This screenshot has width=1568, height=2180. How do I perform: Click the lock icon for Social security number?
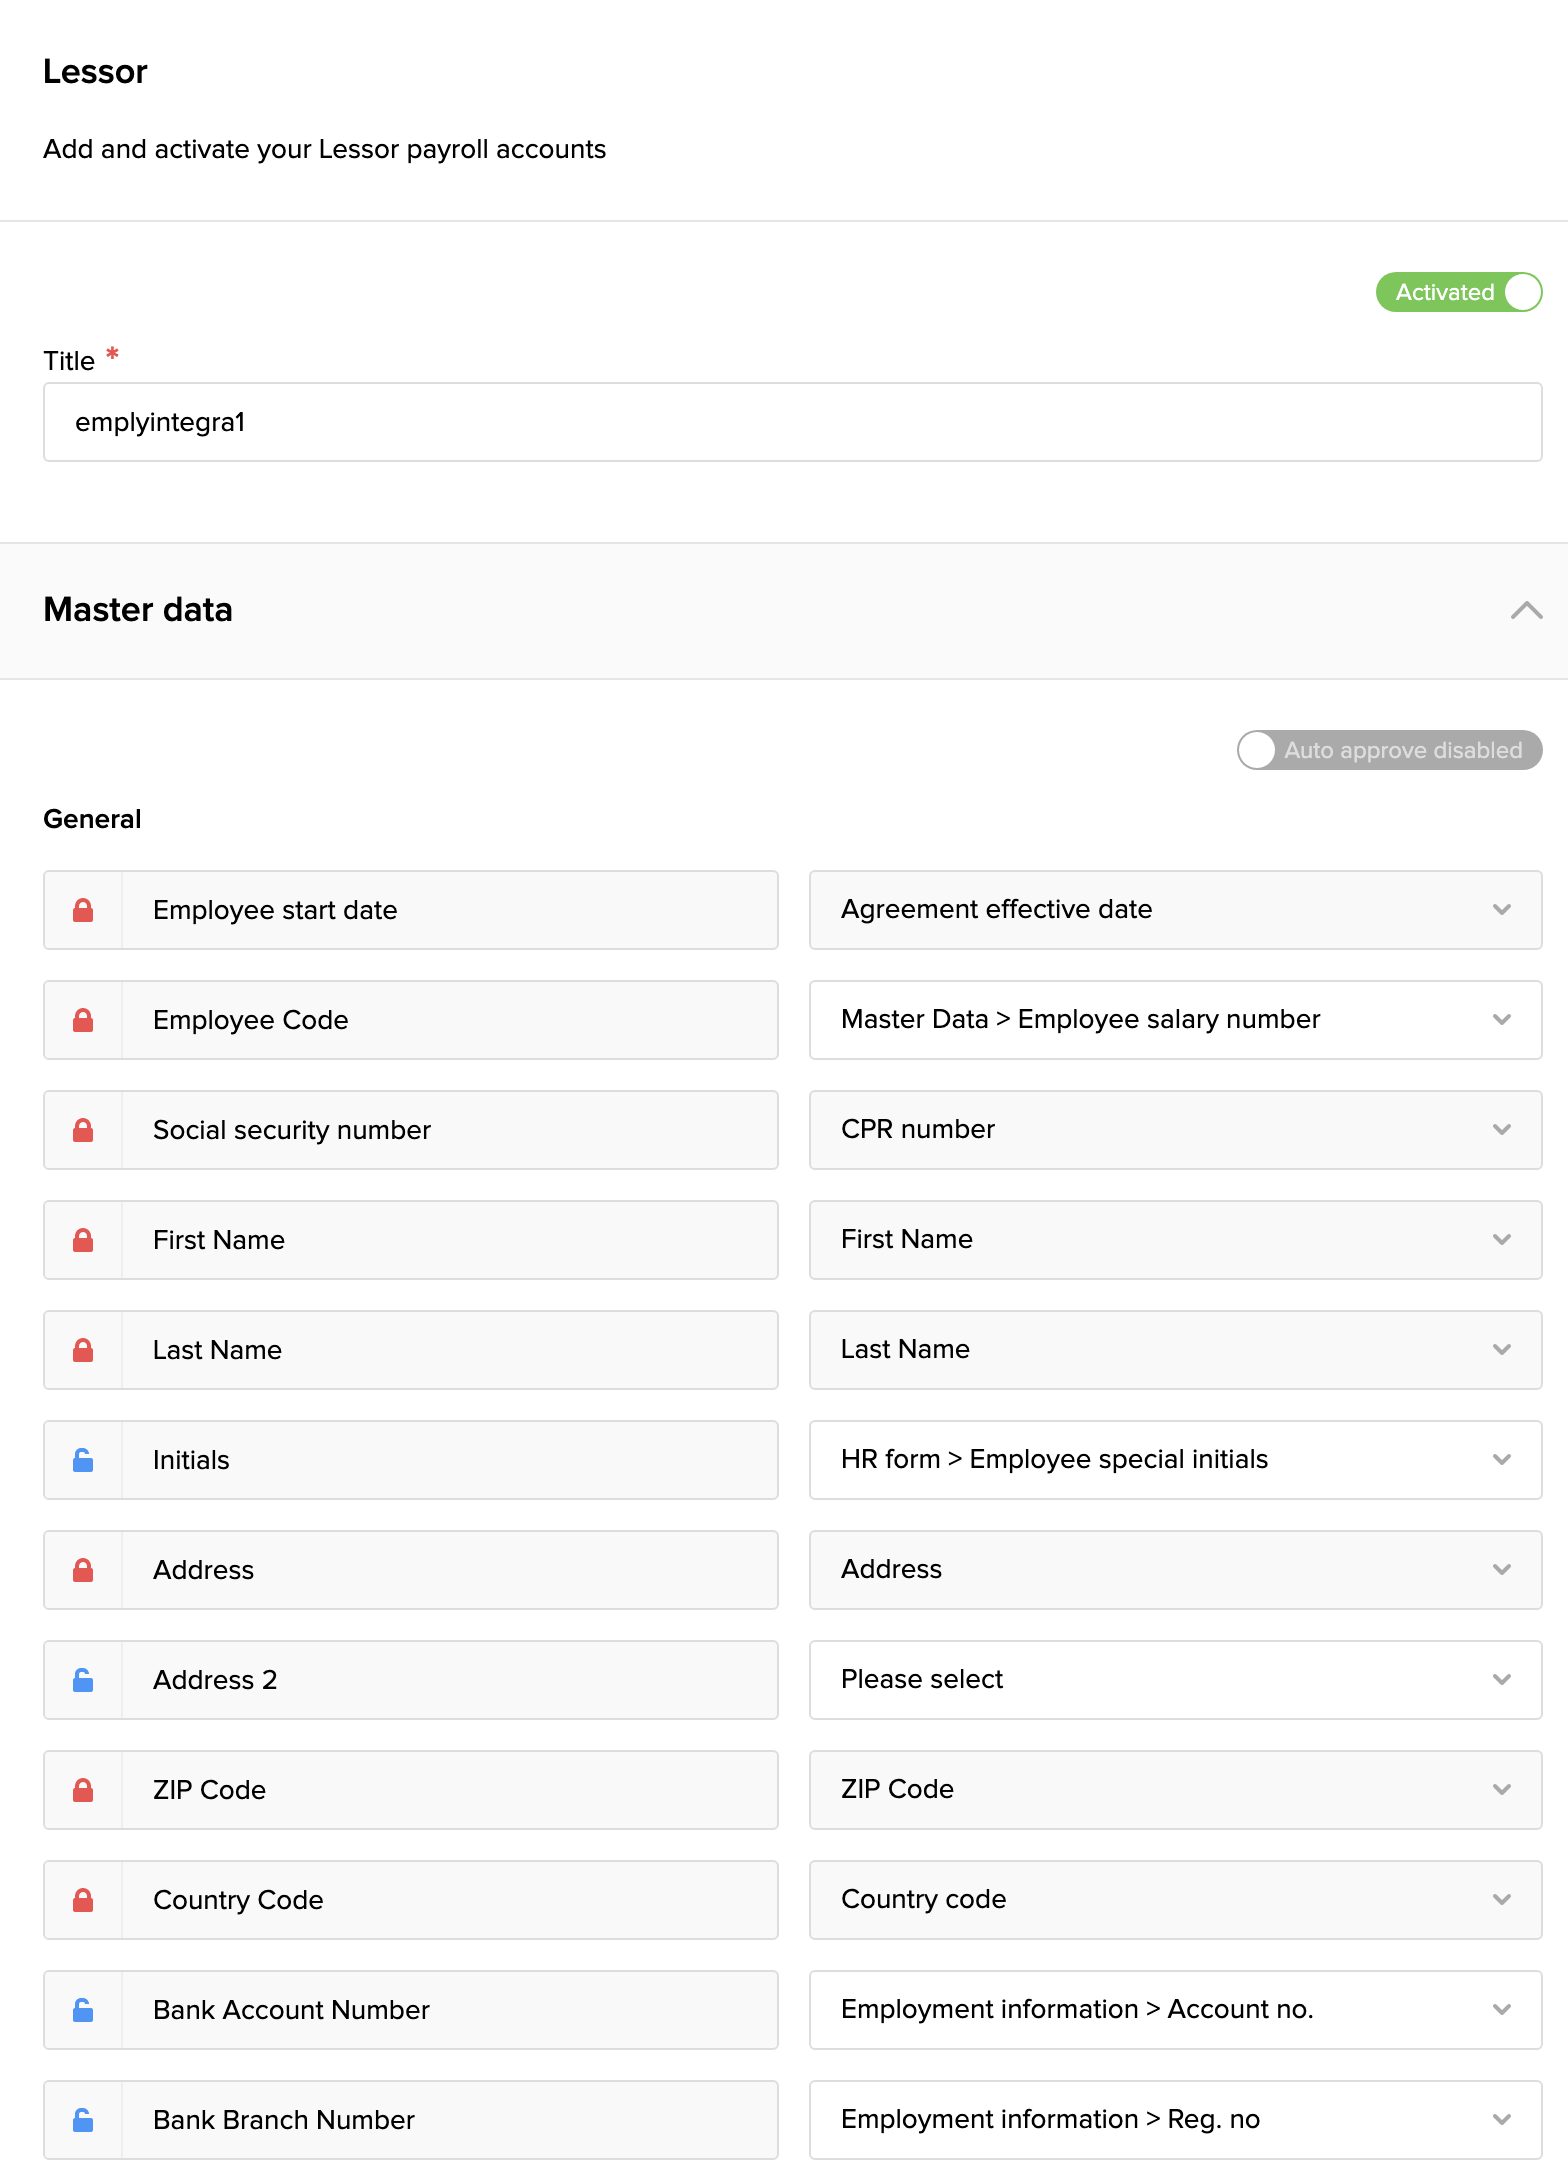pyautogui.click(x=83, y=1130)
